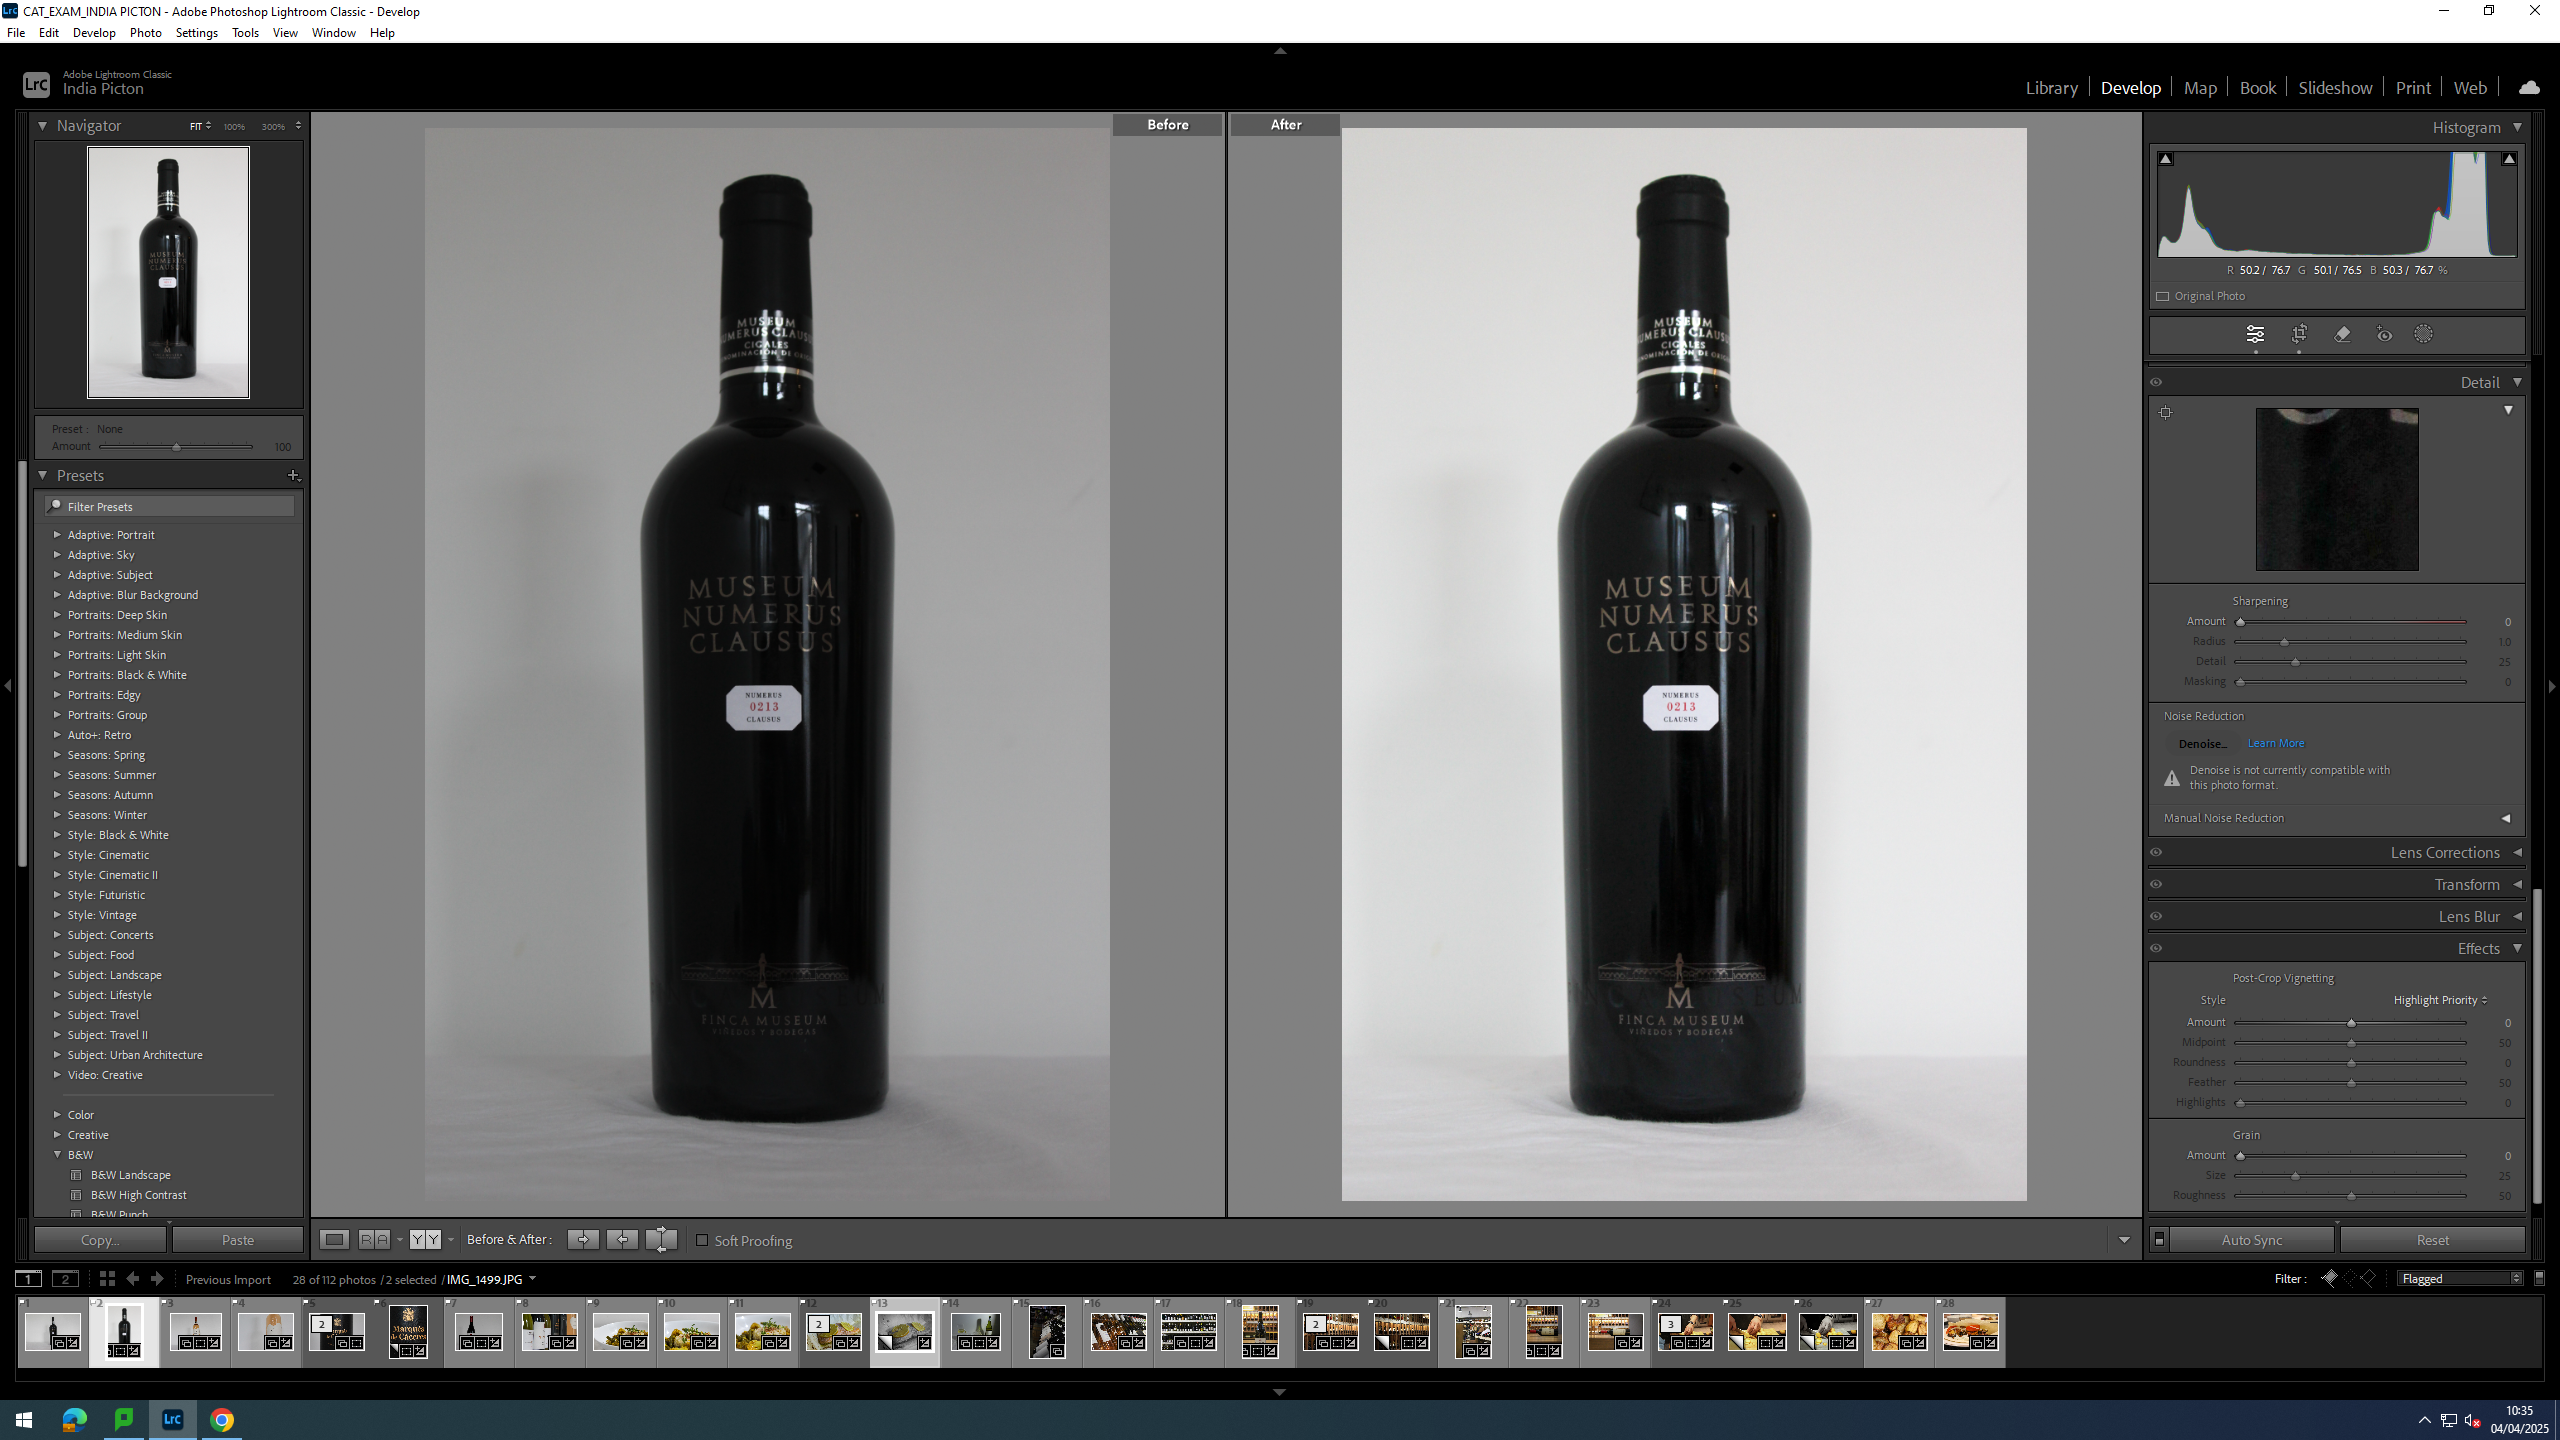Image resolution: width=2560 pixels, height=1440 pixels.
Task: Go to Library Grid view icon
Action: click(107, 1278)
